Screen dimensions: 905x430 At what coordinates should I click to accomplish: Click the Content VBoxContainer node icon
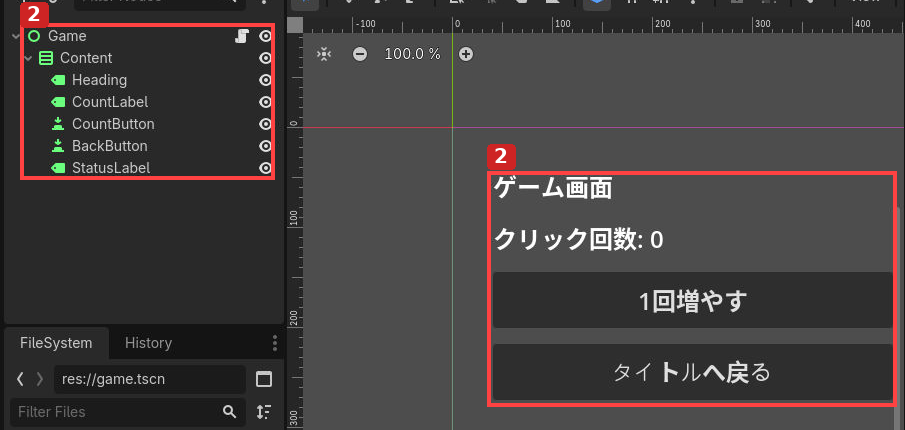pyautogui.click(x=46, y=58)
